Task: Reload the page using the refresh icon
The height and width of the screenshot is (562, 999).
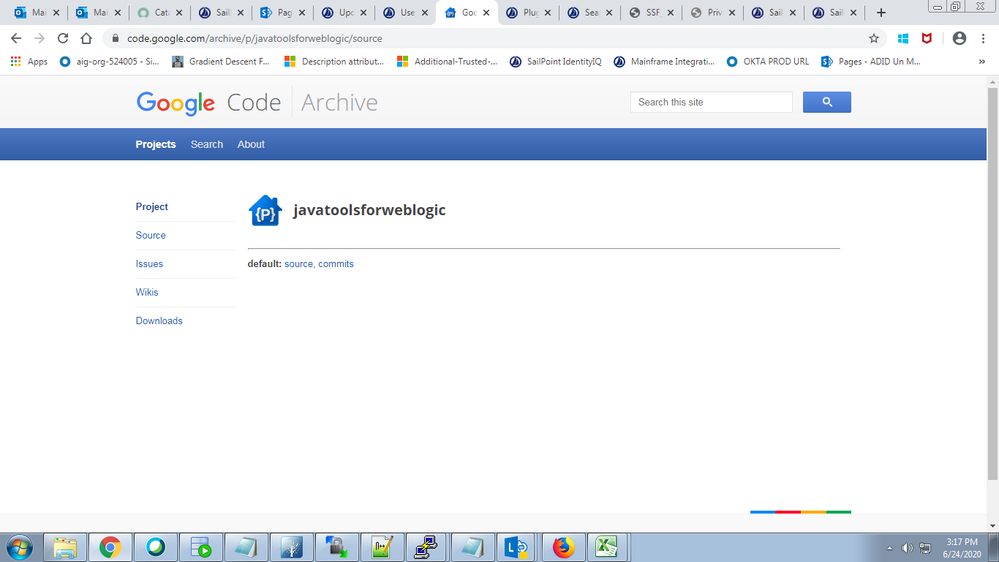Action: pos(63,38)
